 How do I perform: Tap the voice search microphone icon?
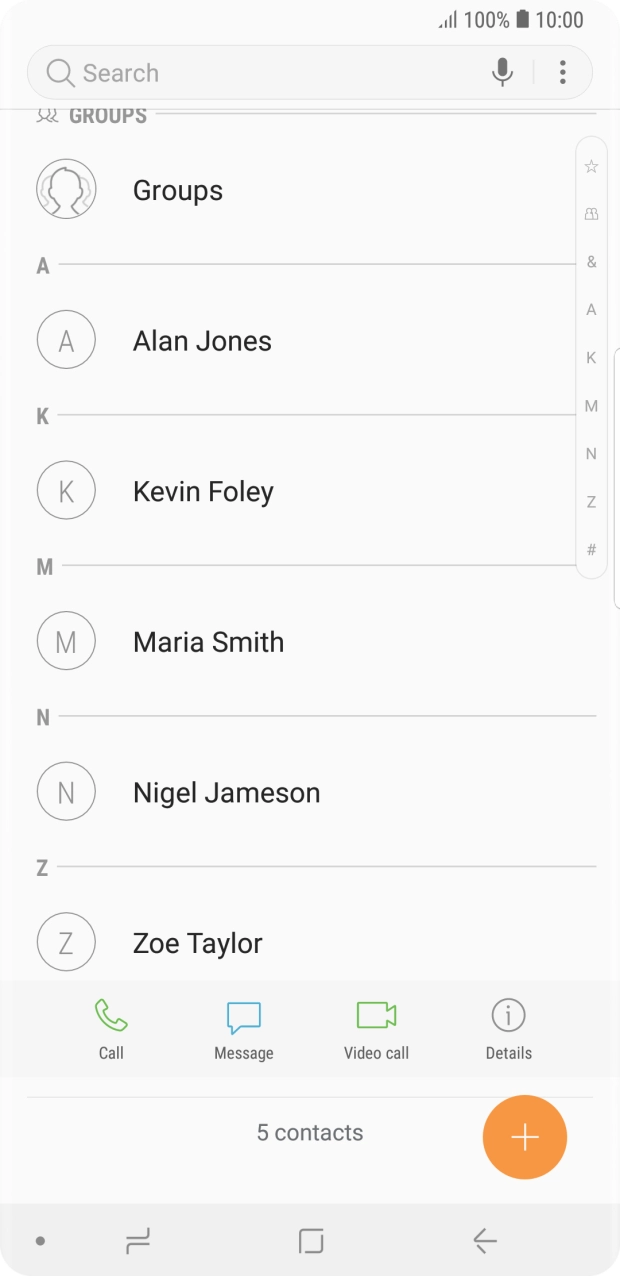(502, 72)
